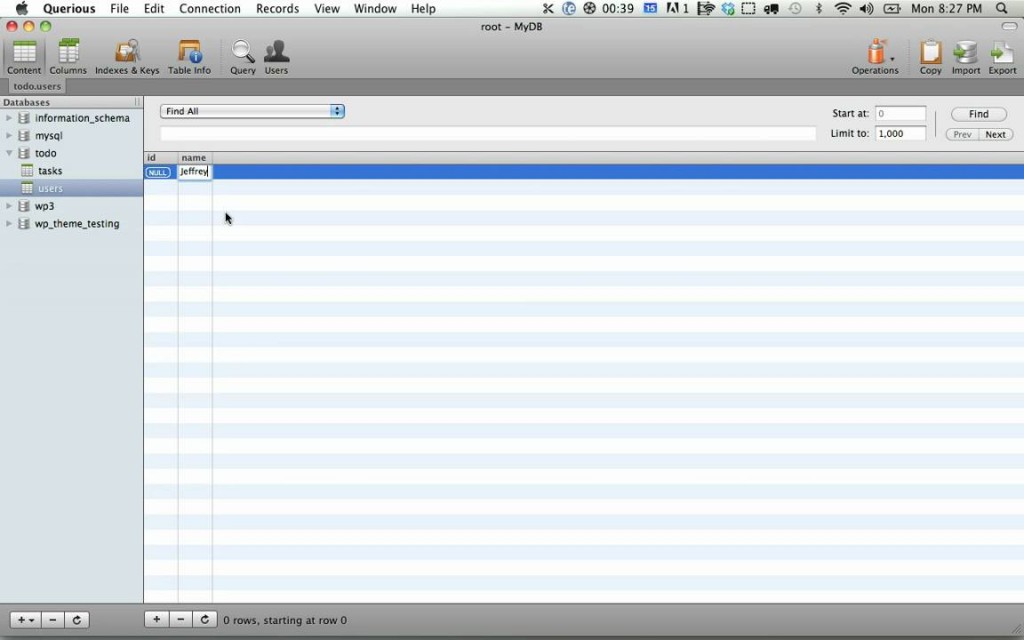This screenshot has width=1024, height=640.
Task: Switch to the Columns view icon
Action: tap(68, 56)
